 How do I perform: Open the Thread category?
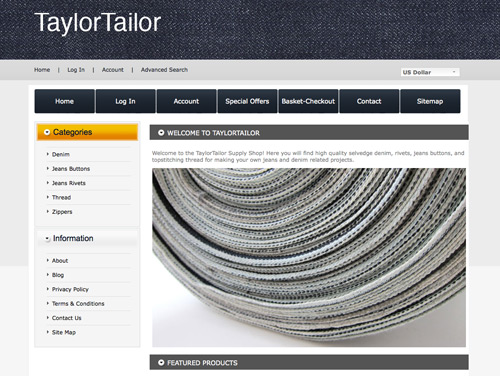(x=61, y=197)
